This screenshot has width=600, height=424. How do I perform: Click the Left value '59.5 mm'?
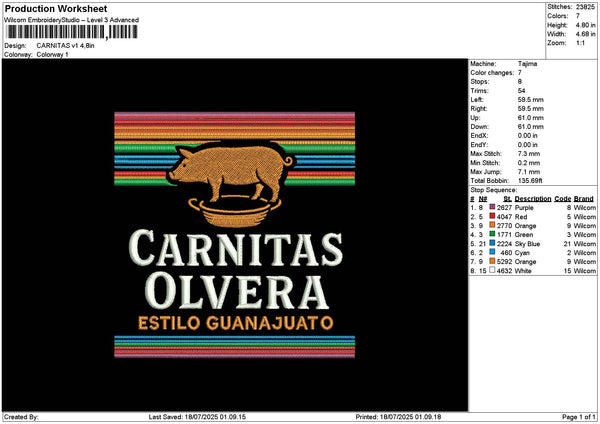coord(530,99)
